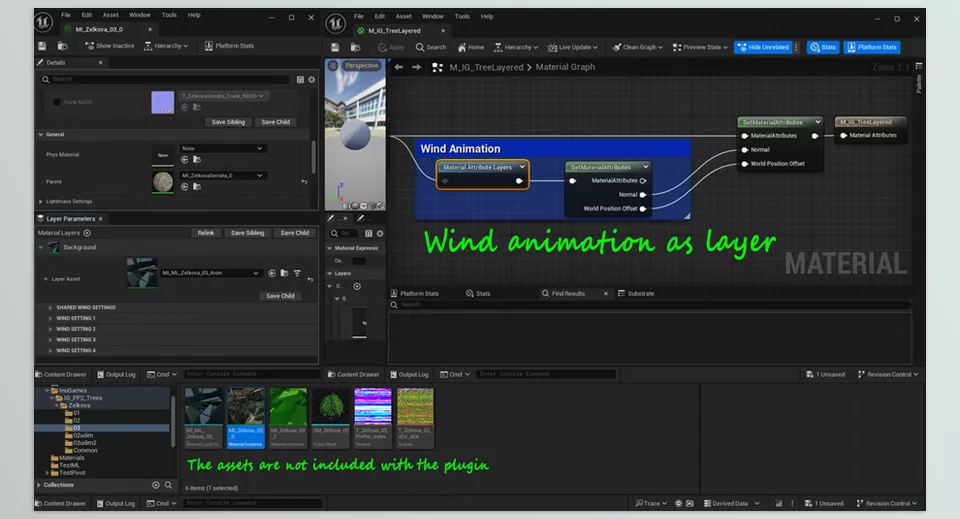Open MI_ML_Zelkova_03_Anim layer asset dropdown

coord(211,273)
